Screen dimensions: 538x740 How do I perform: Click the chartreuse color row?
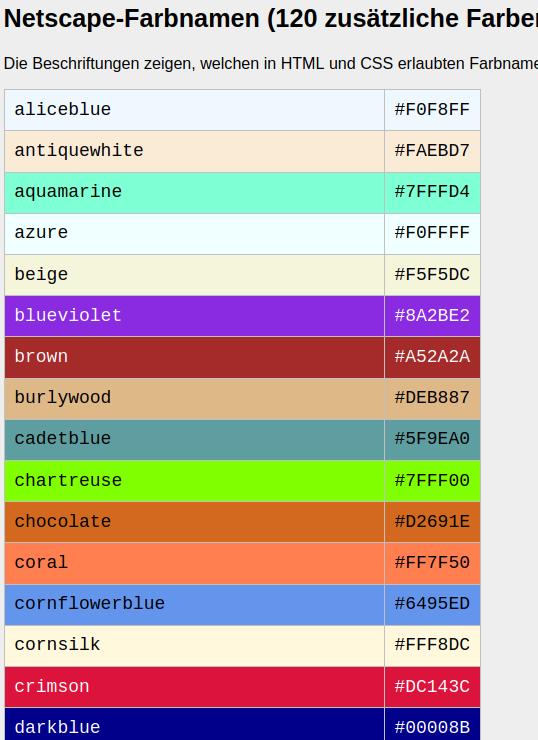pyautogui.click(x=243, y=480)
